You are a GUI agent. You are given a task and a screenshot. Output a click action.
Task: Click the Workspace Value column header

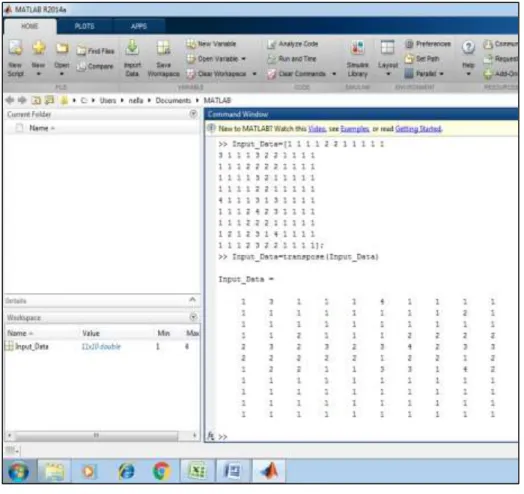91,334
